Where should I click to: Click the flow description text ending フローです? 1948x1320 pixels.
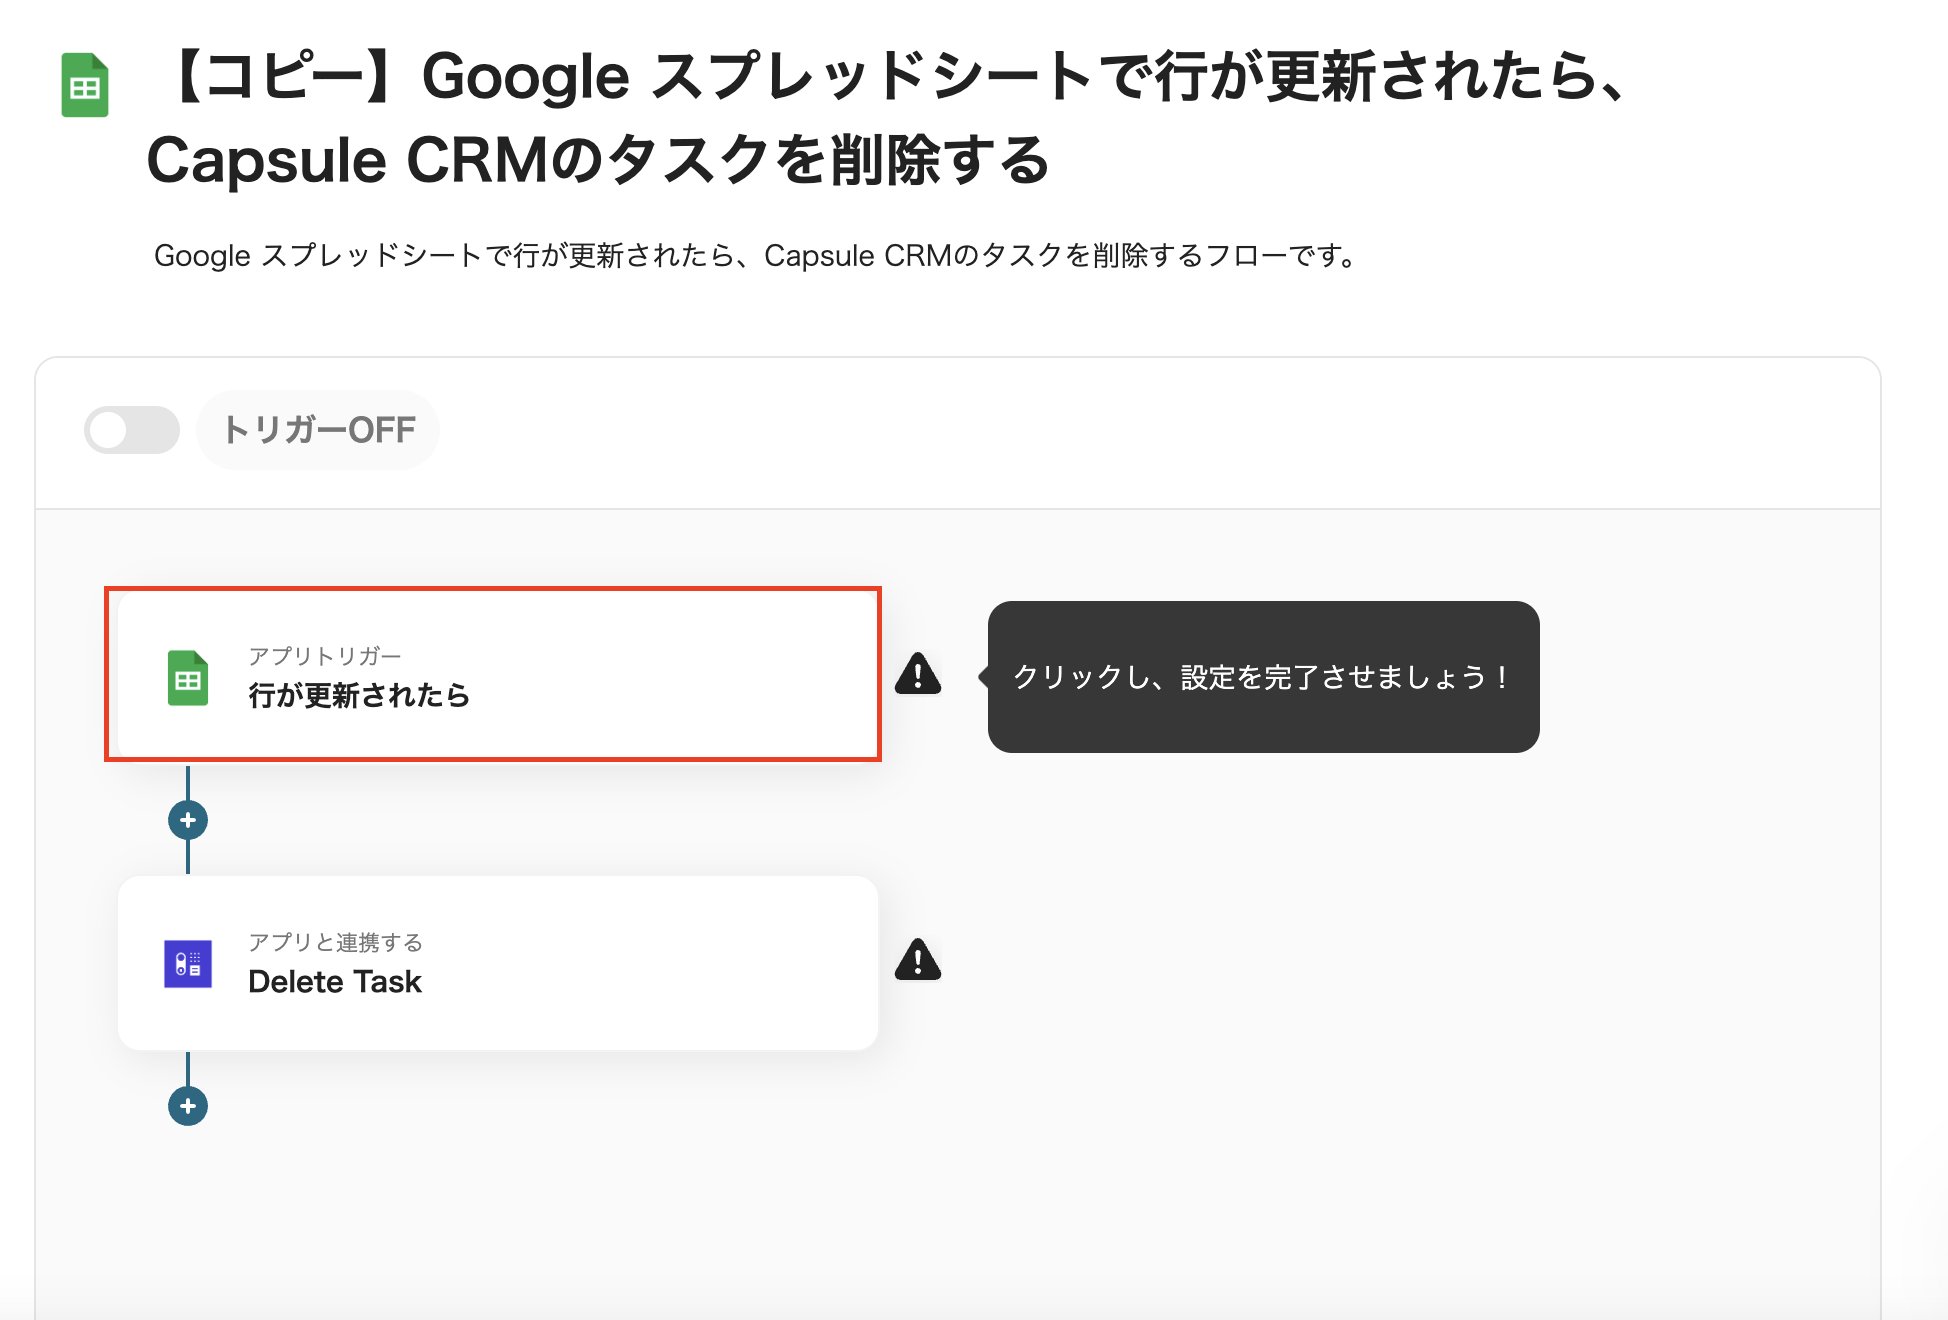(756, 256)
